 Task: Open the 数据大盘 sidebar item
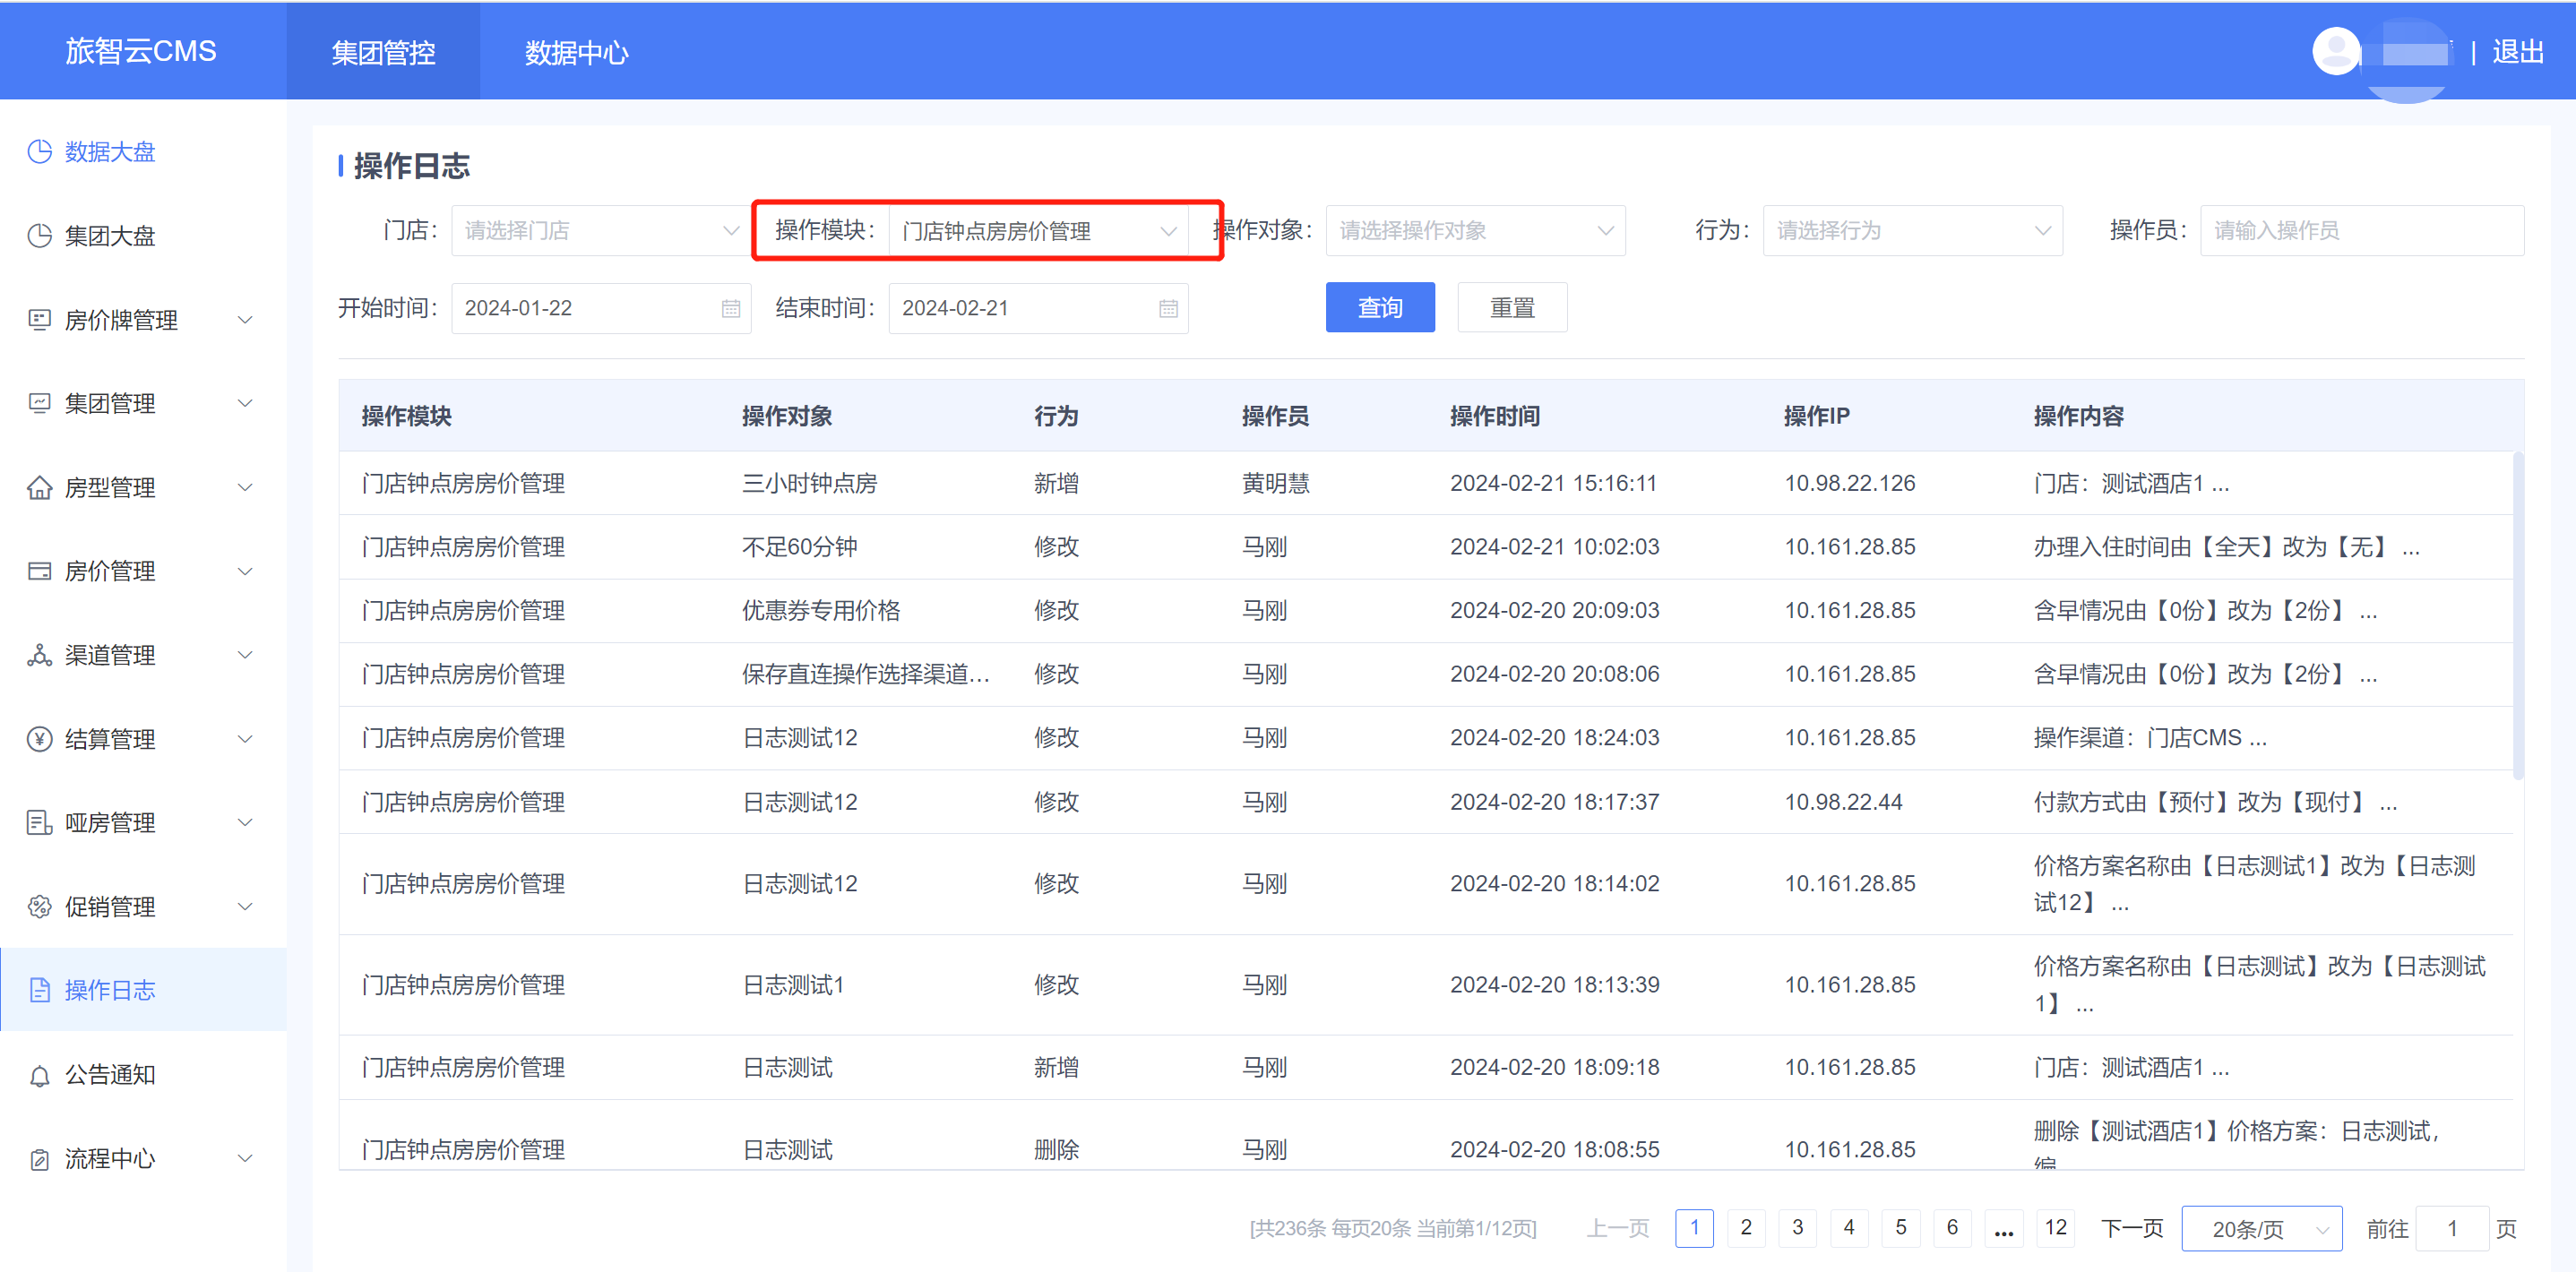pyautogui.click(x=143, y=152)
